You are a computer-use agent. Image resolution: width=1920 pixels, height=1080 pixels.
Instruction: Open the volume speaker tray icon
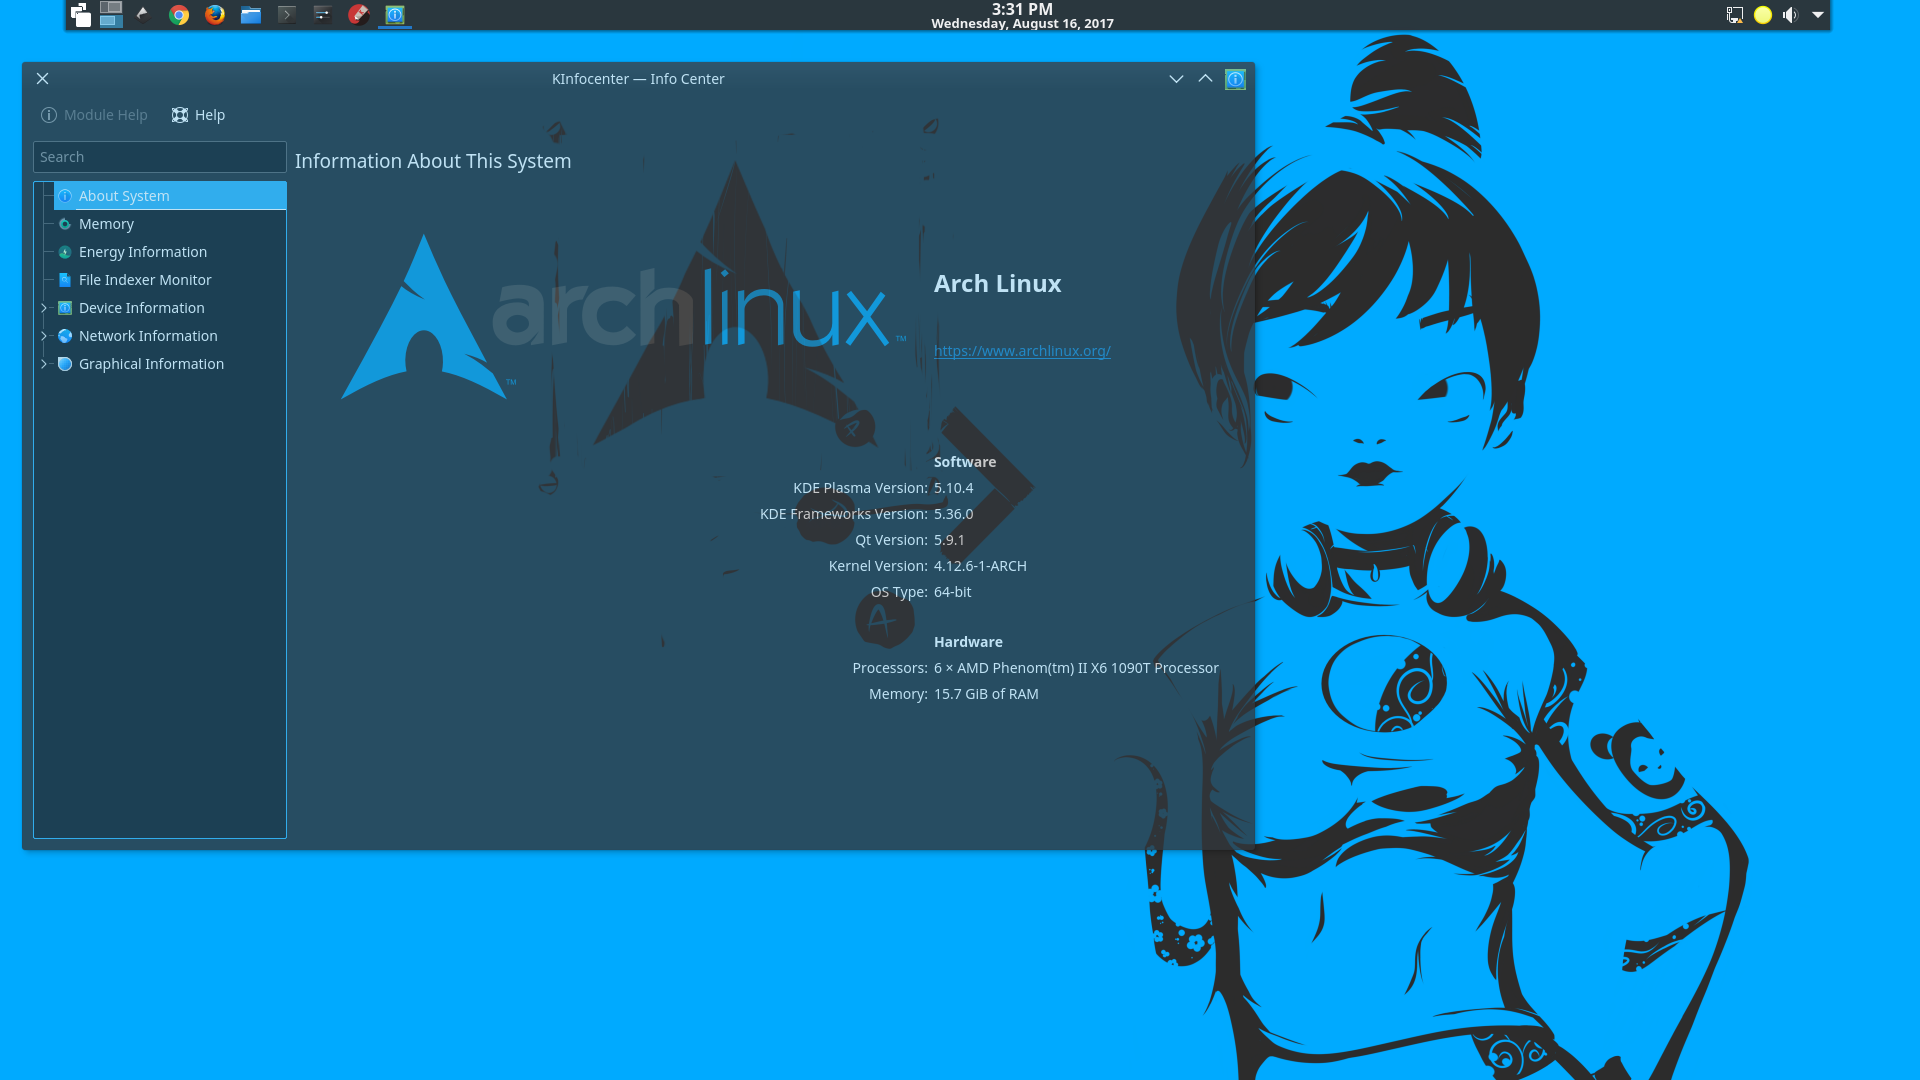tap(1790, 14)
